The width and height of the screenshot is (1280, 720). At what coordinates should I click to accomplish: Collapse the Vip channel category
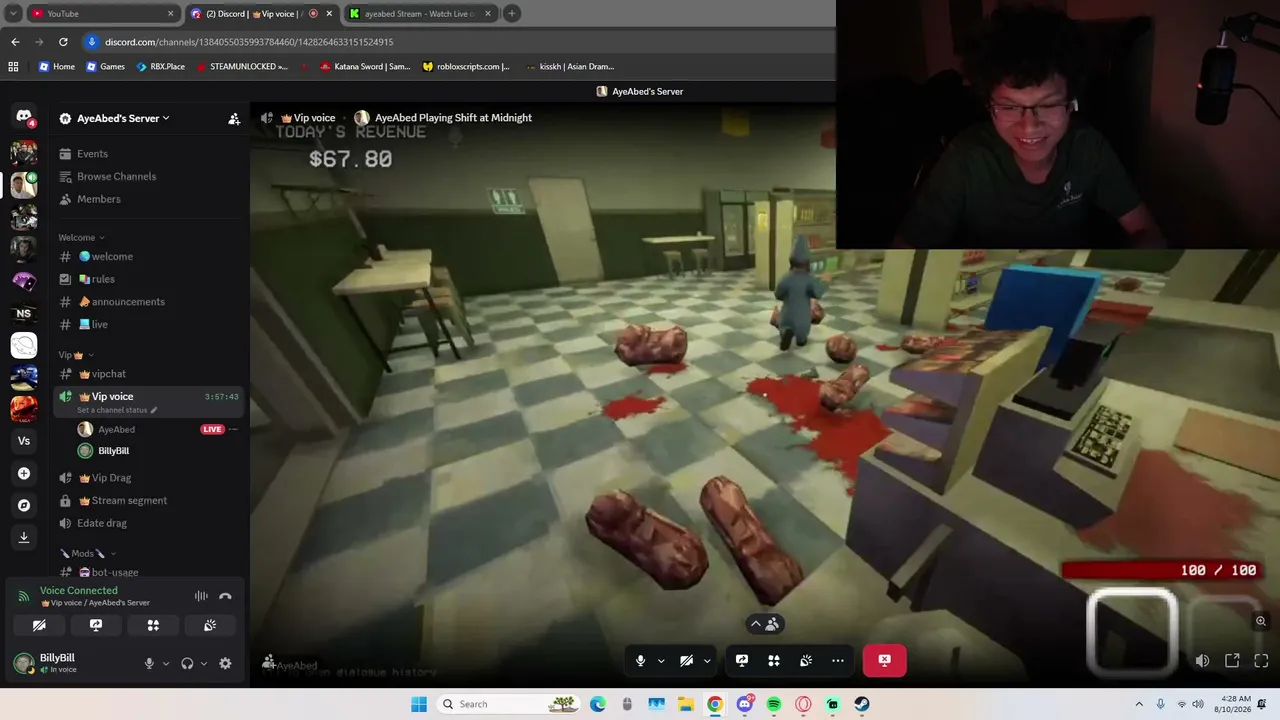[76, 355]
